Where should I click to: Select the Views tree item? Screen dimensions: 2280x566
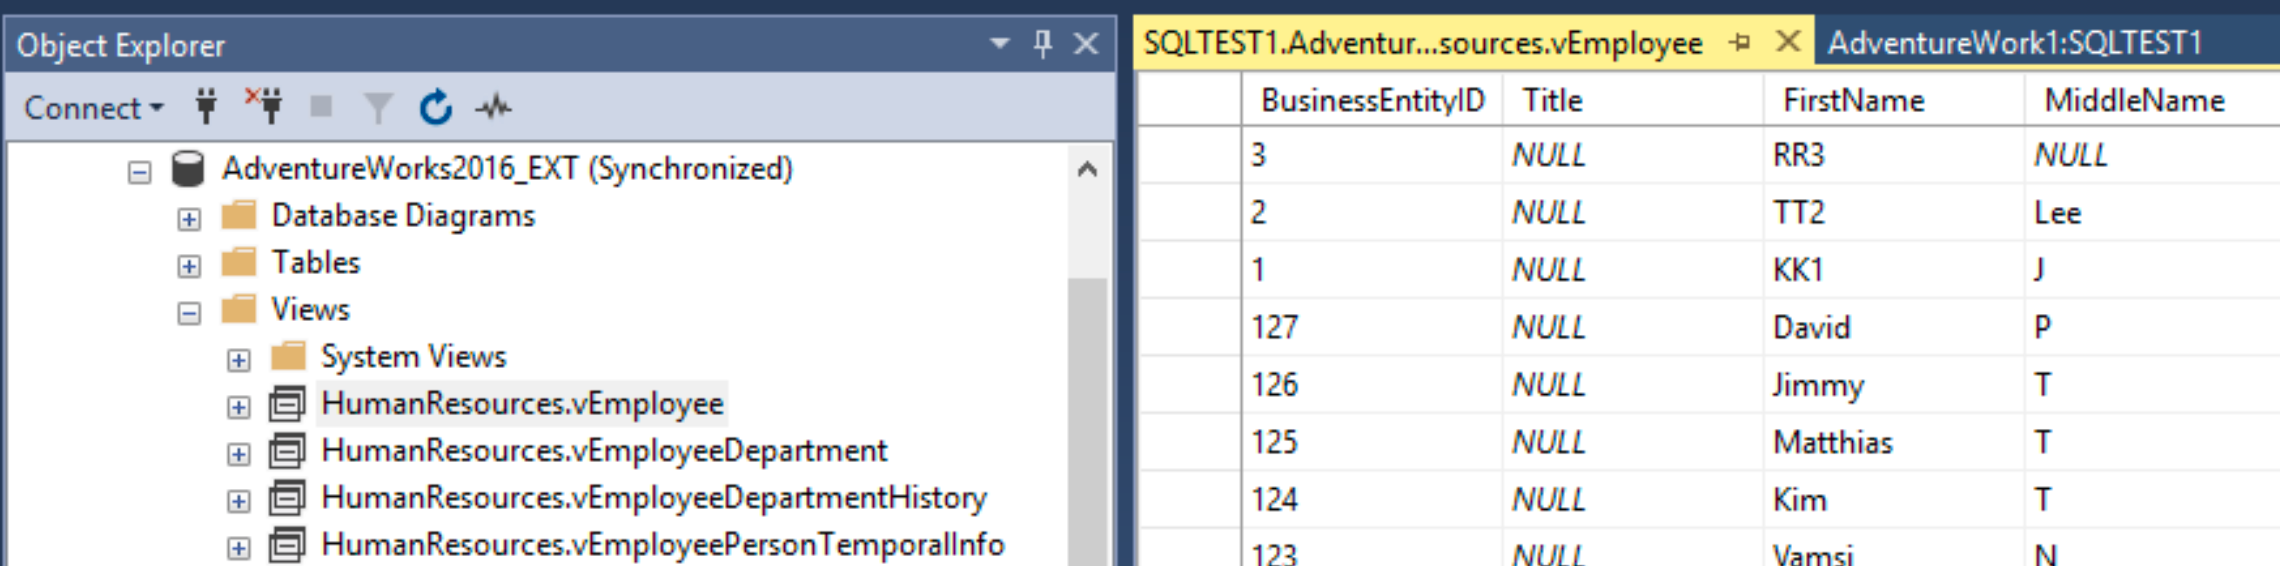pos(310,309)
